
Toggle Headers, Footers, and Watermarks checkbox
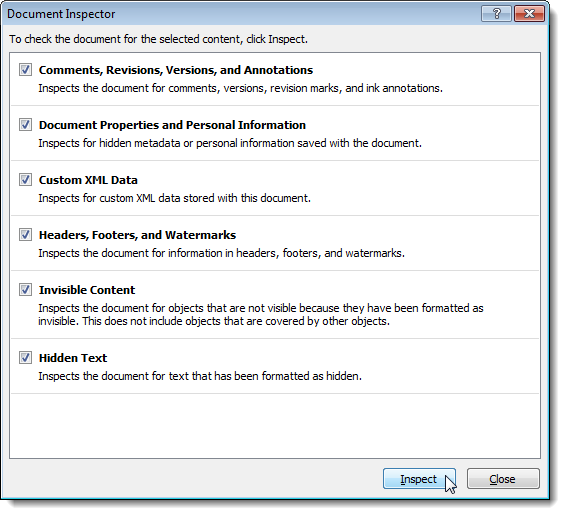point(25,235)
